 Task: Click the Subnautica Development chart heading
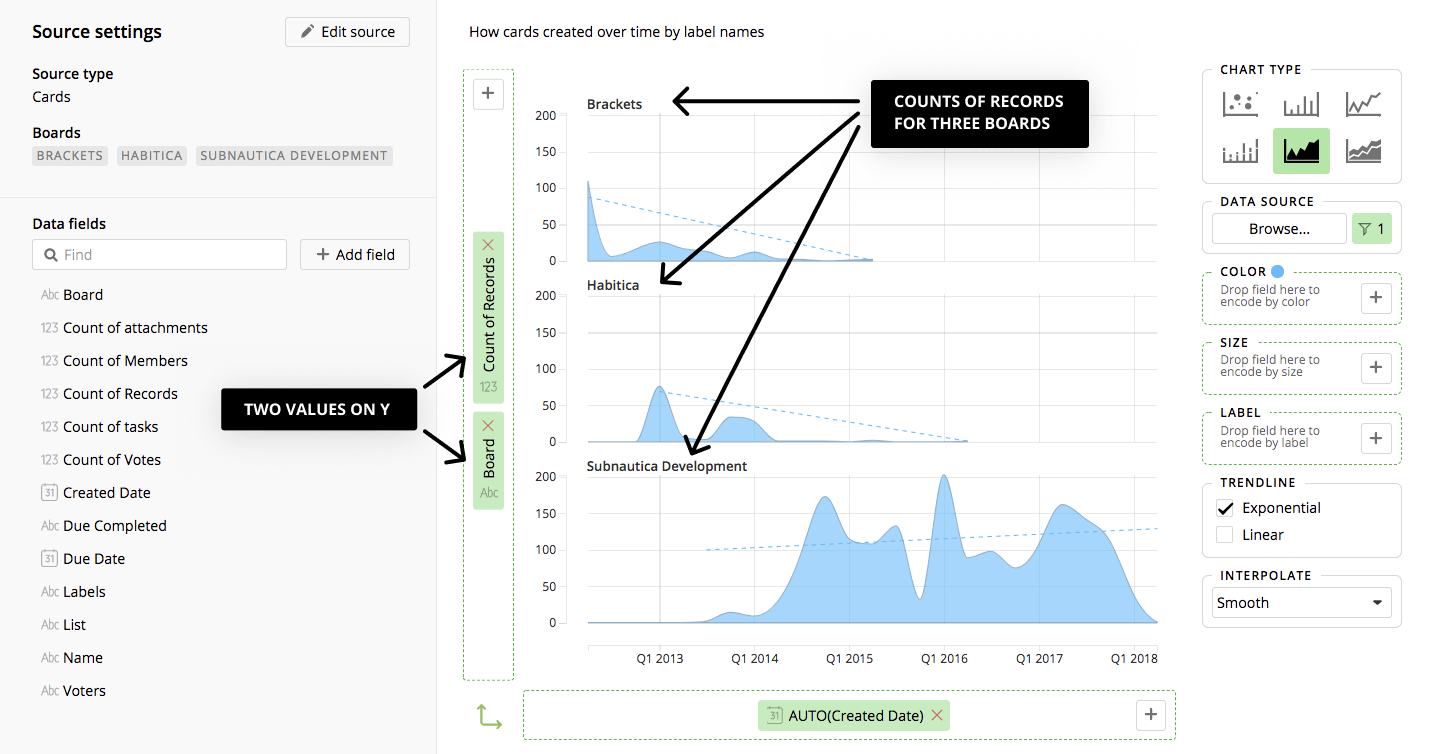(x=667, y=466)
